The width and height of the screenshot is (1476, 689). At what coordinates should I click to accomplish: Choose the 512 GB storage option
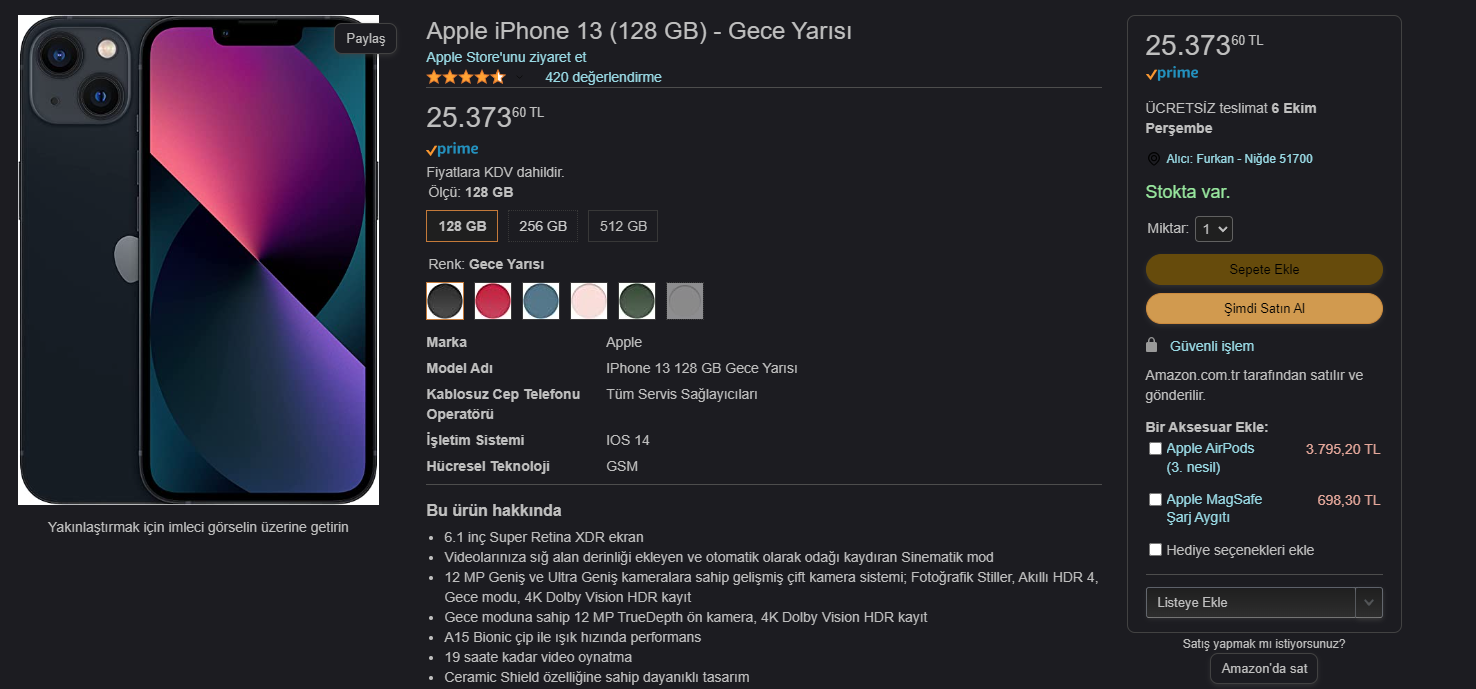(x=623, y=226)
